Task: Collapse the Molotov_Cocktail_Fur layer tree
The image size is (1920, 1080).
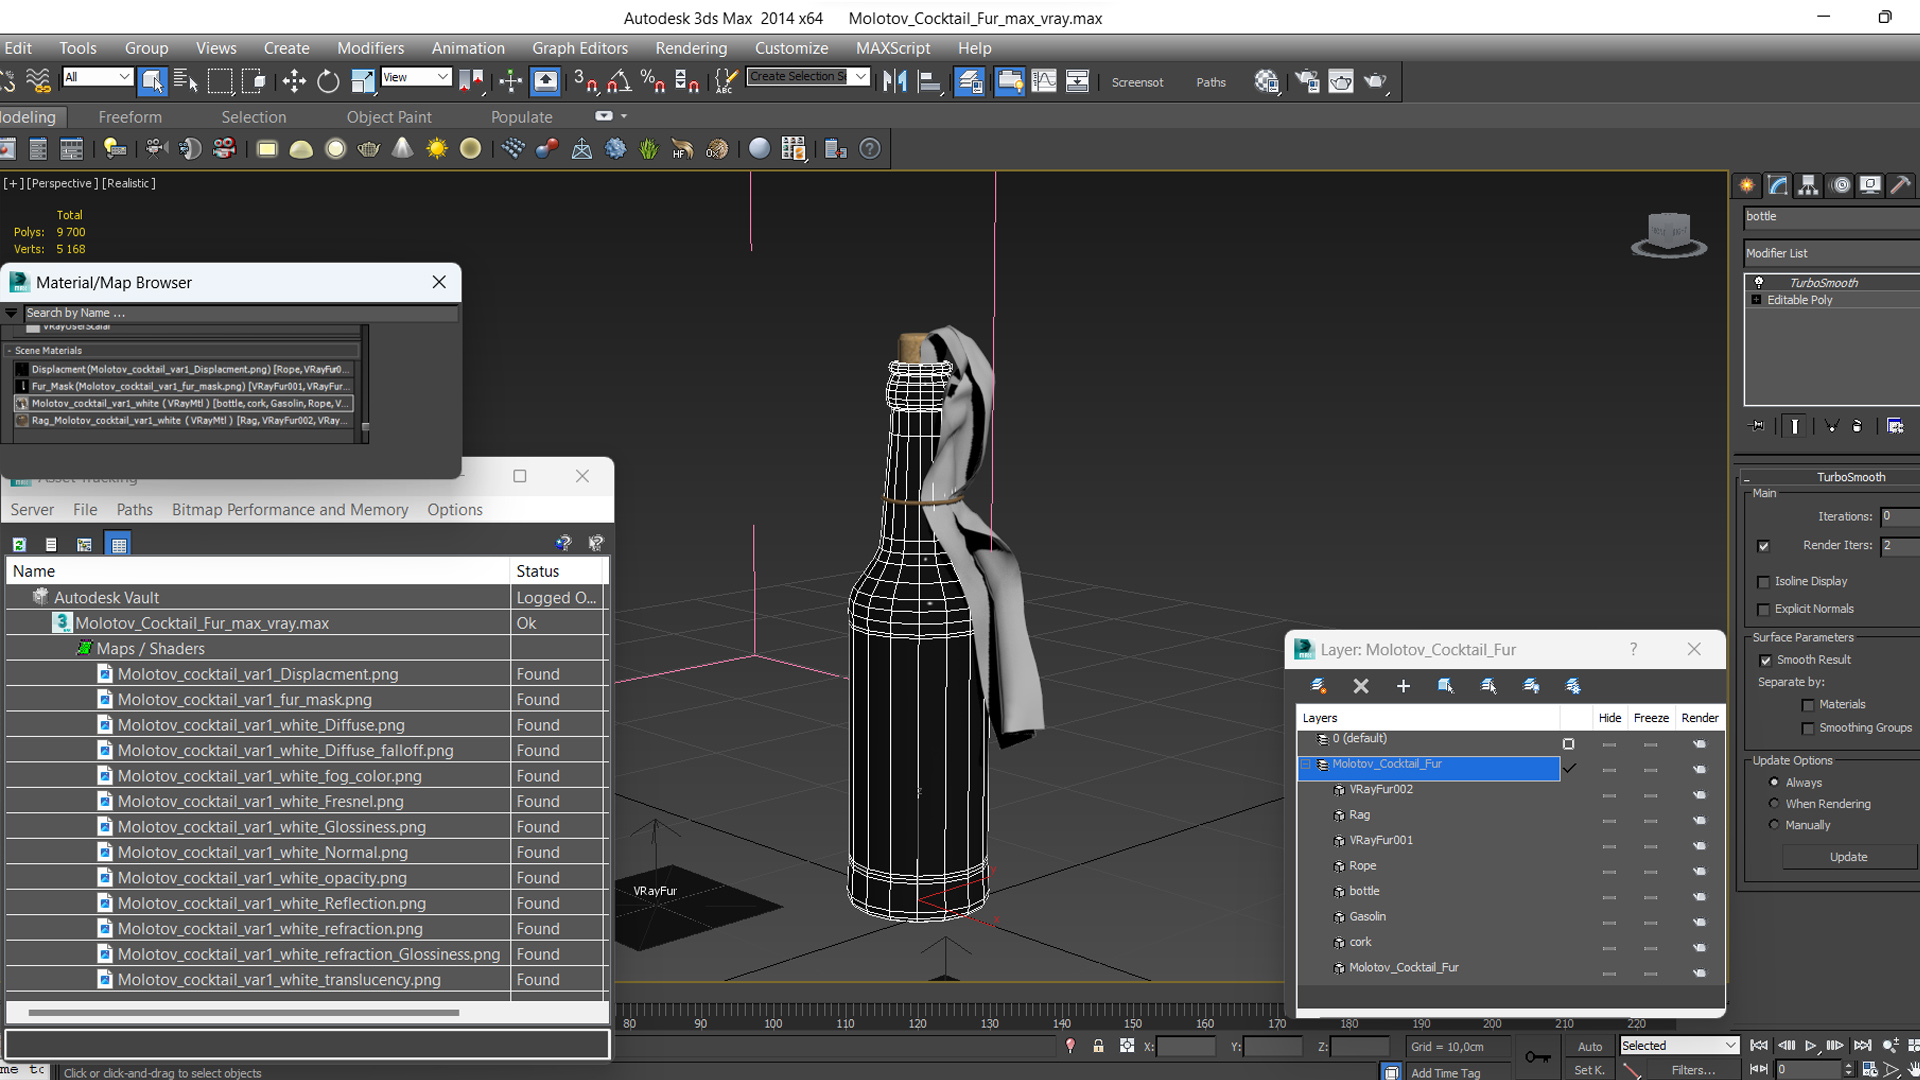Action: [x=1305, y=764]
